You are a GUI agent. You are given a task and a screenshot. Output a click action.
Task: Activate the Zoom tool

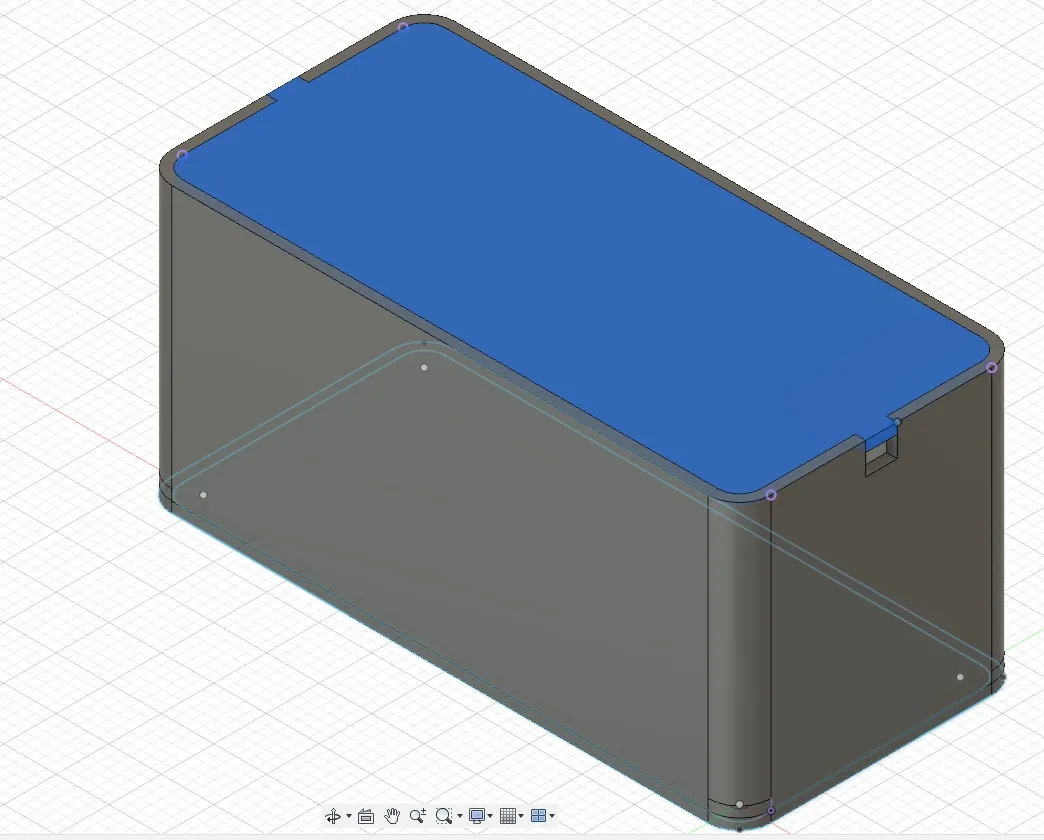(417, 816)
